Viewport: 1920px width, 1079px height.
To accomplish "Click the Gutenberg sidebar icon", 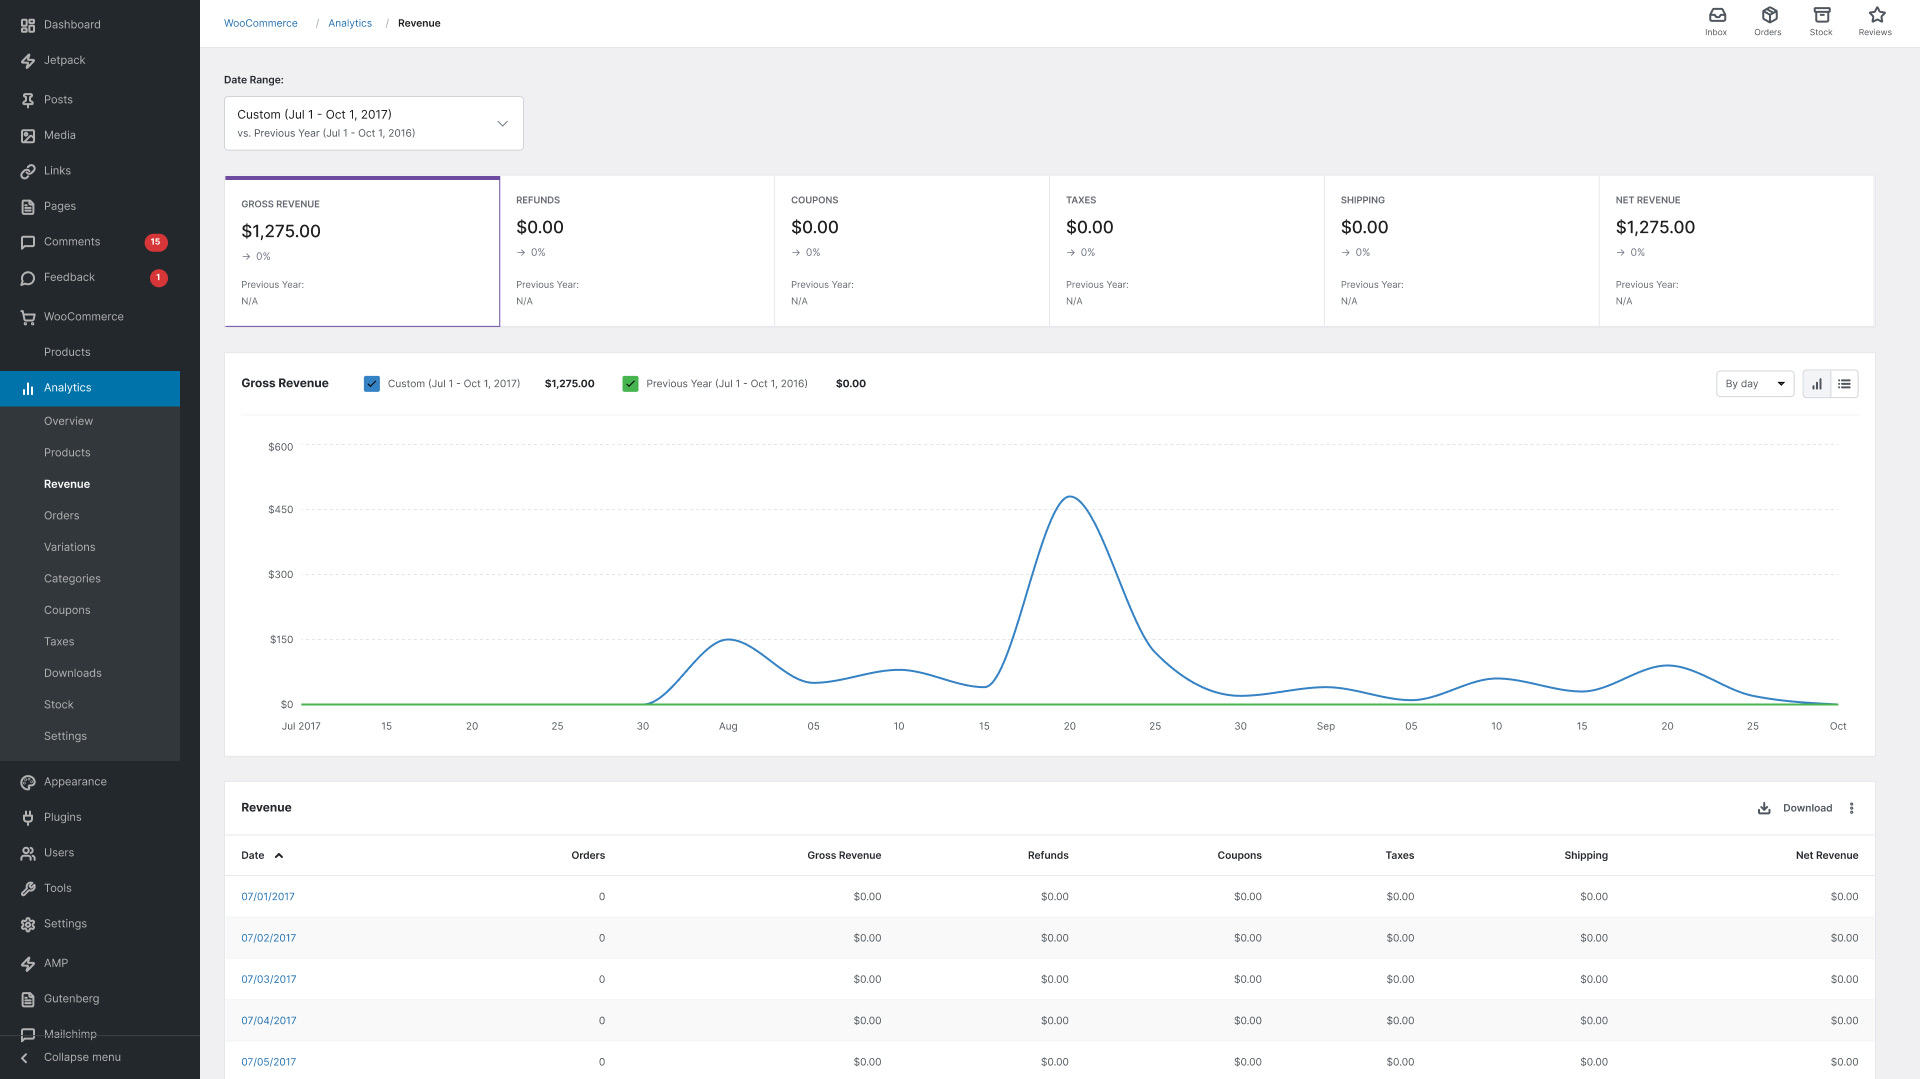I will [28, 999].
